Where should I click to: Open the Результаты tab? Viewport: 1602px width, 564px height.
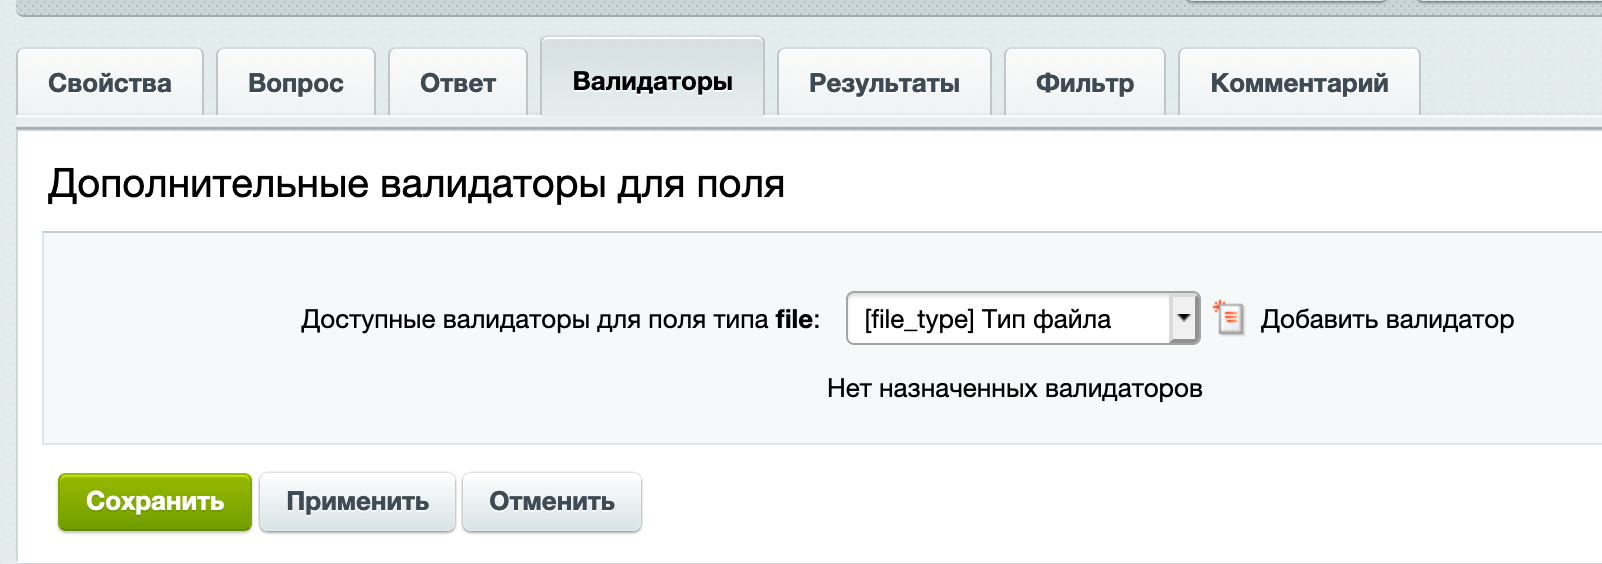click(884, 83)
